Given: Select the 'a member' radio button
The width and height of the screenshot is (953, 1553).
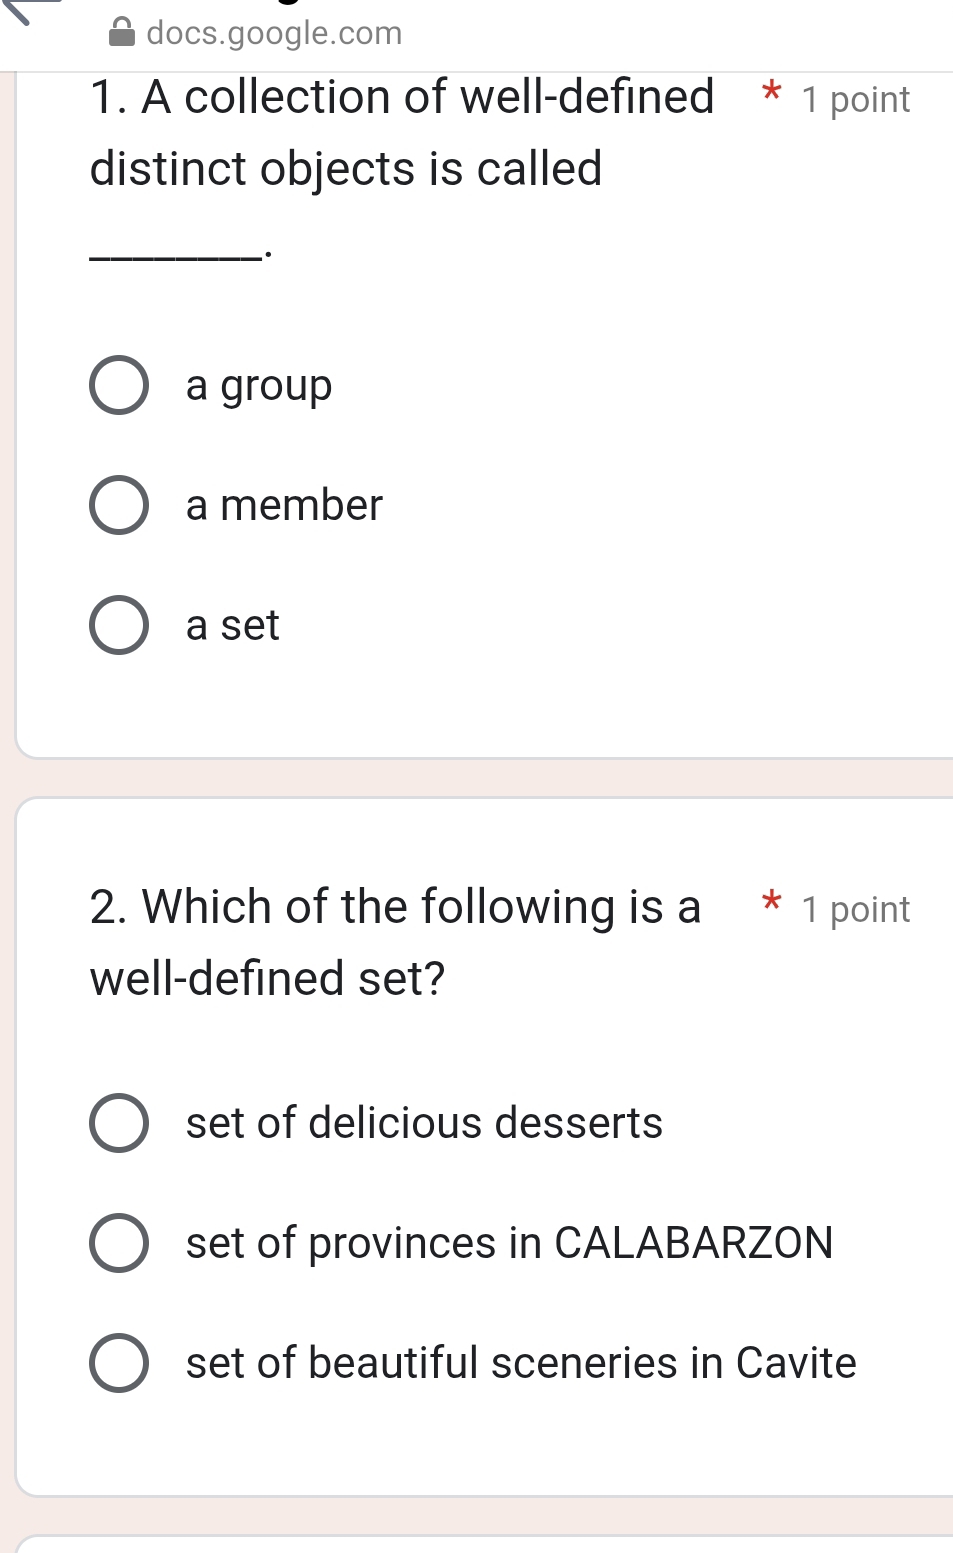Looking at the screenshot, I should [x=118, y=504].
